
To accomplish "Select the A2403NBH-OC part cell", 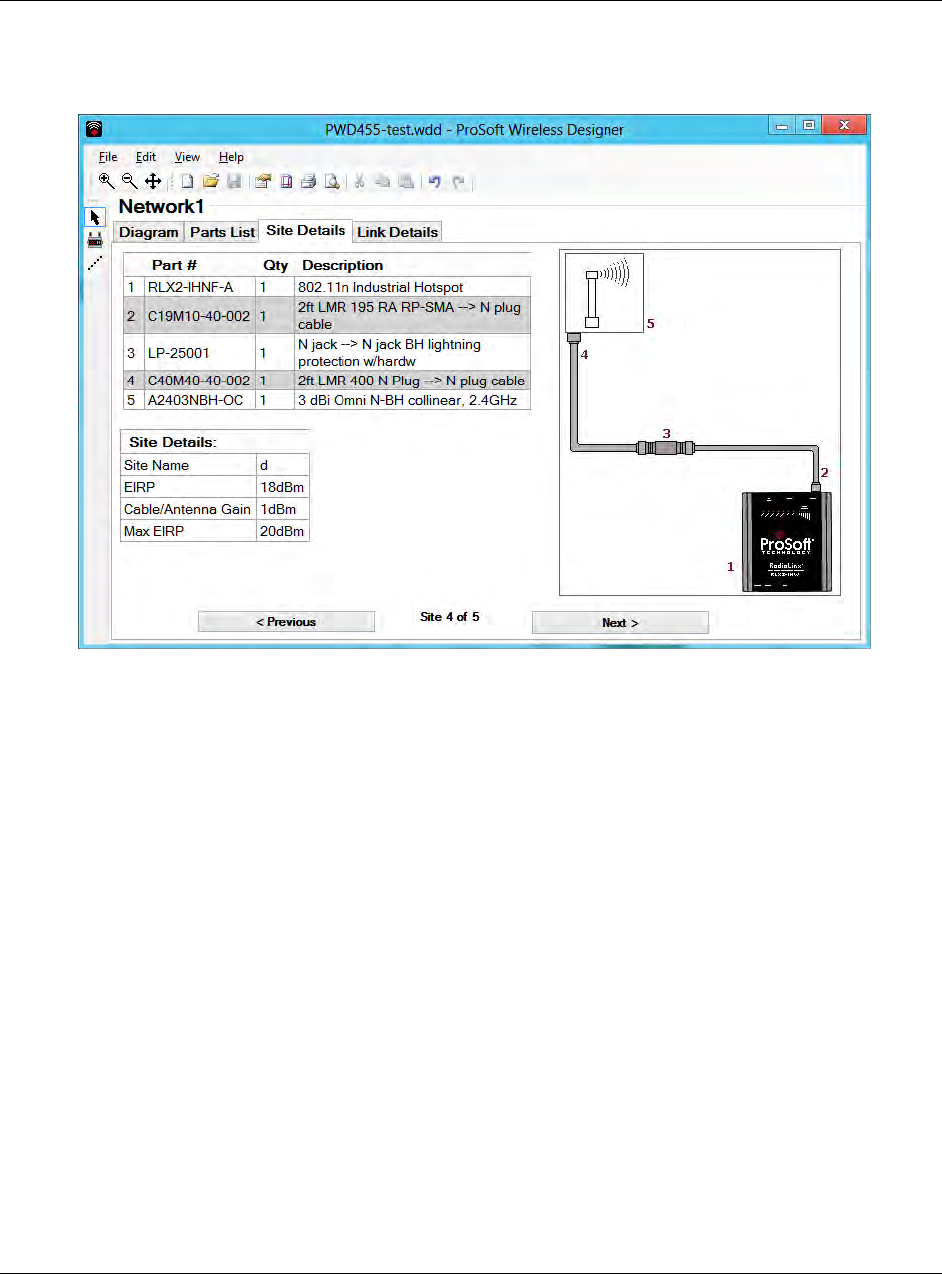I will pos(200,400).
